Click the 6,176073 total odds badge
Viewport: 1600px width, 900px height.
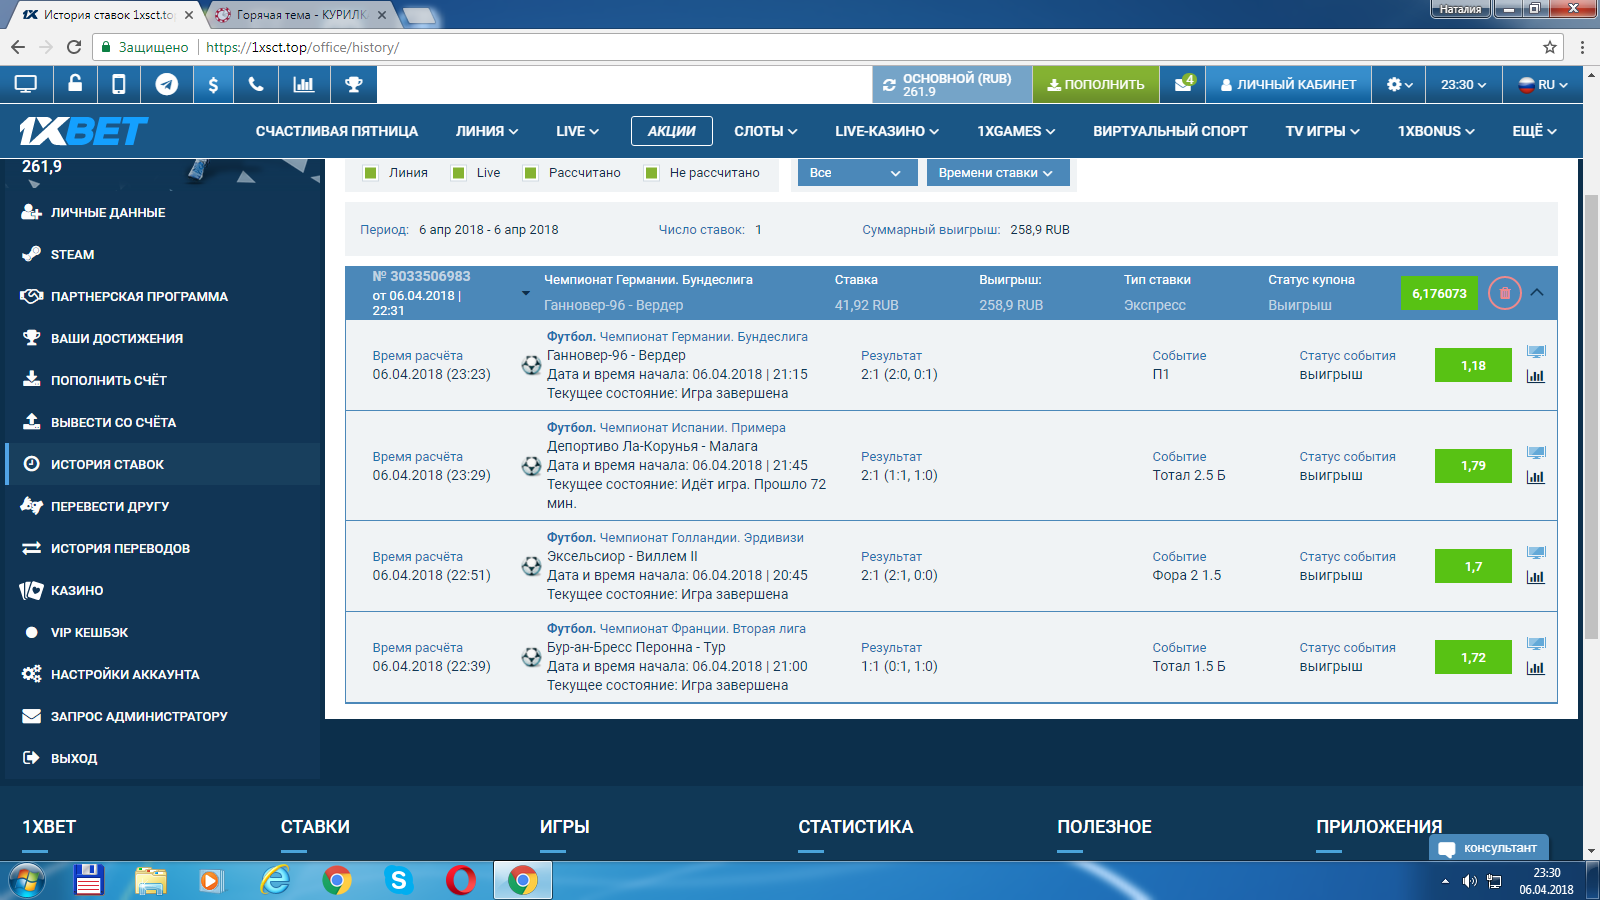click(x=1439, y=293)
